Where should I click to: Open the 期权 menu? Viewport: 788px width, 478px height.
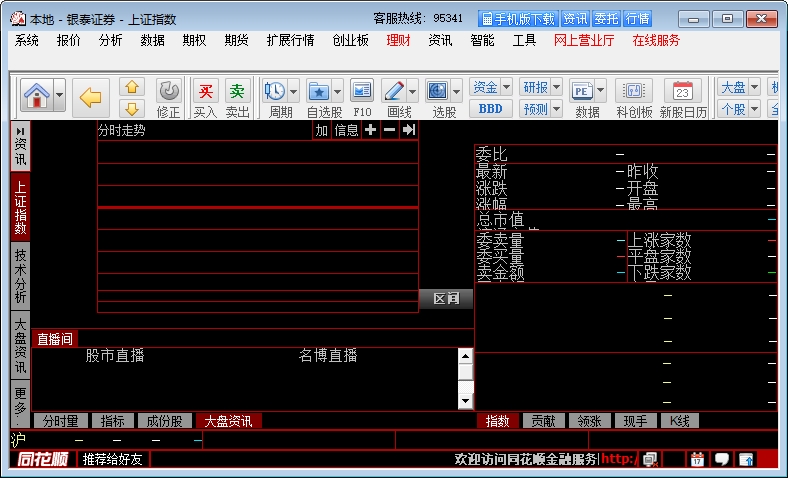pyautogui.click(x=194, y=40)
